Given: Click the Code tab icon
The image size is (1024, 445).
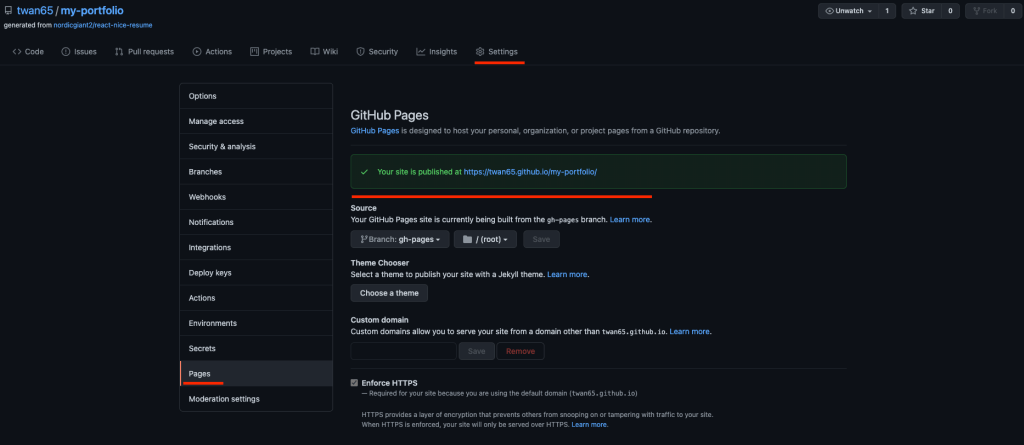Looking at the screenshot, I should [x=17, y=51].
